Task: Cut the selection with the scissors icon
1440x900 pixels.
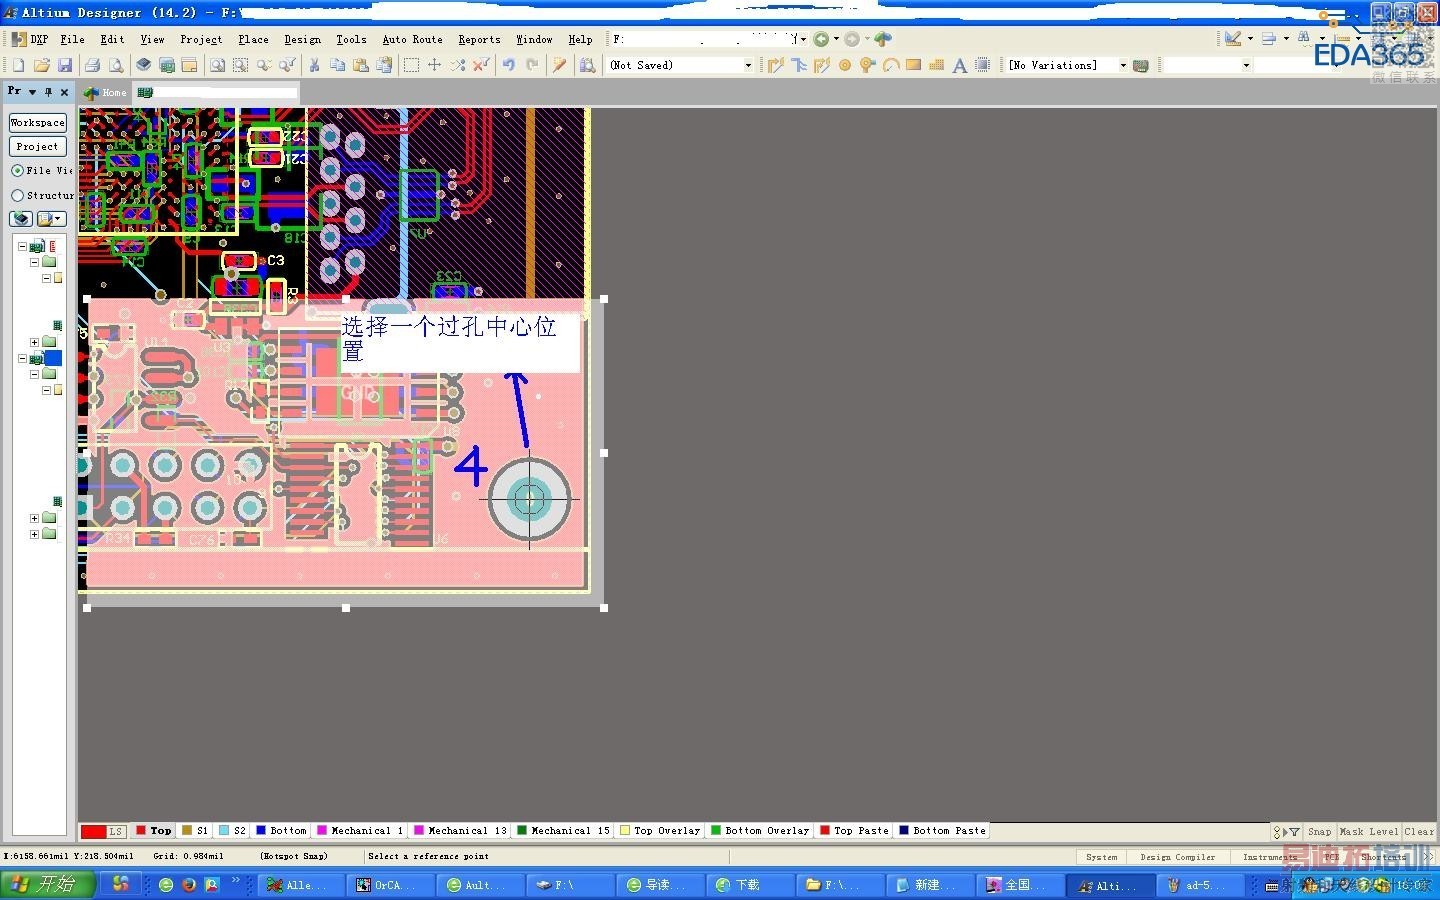Action: (314, 65)
